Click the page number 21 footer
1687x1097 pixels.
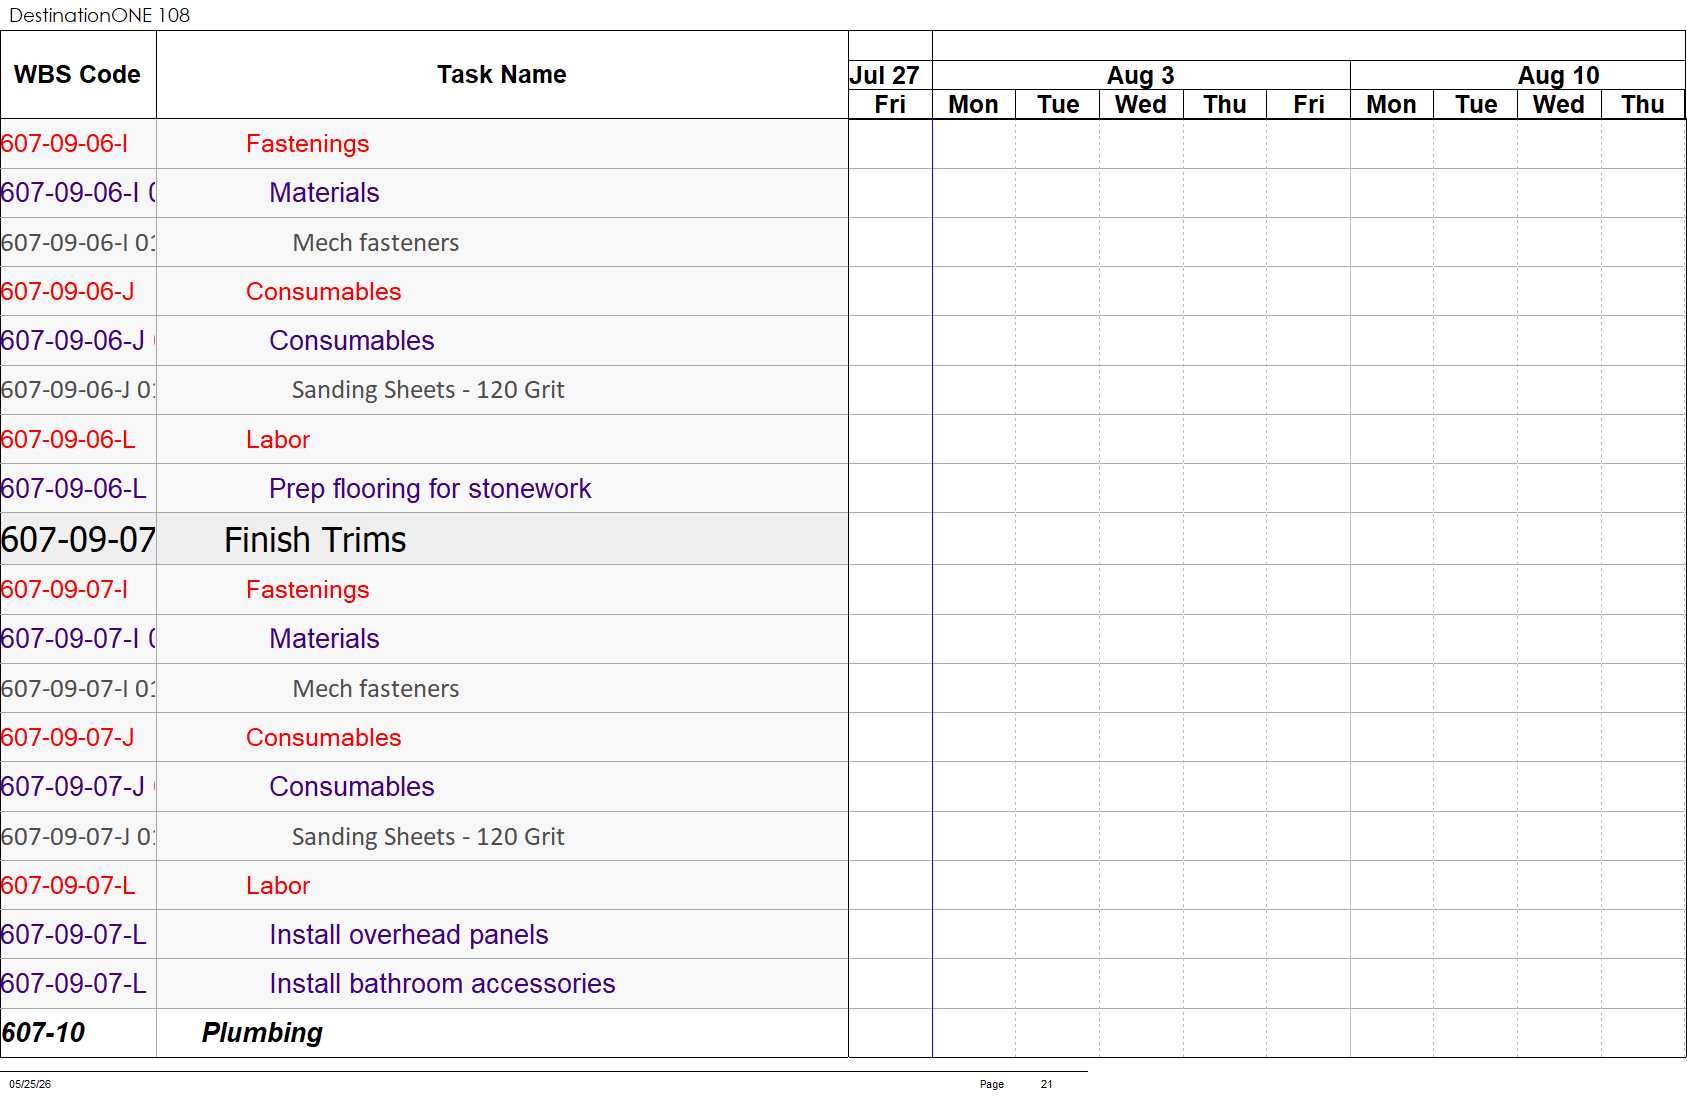pos(1046,1084)
